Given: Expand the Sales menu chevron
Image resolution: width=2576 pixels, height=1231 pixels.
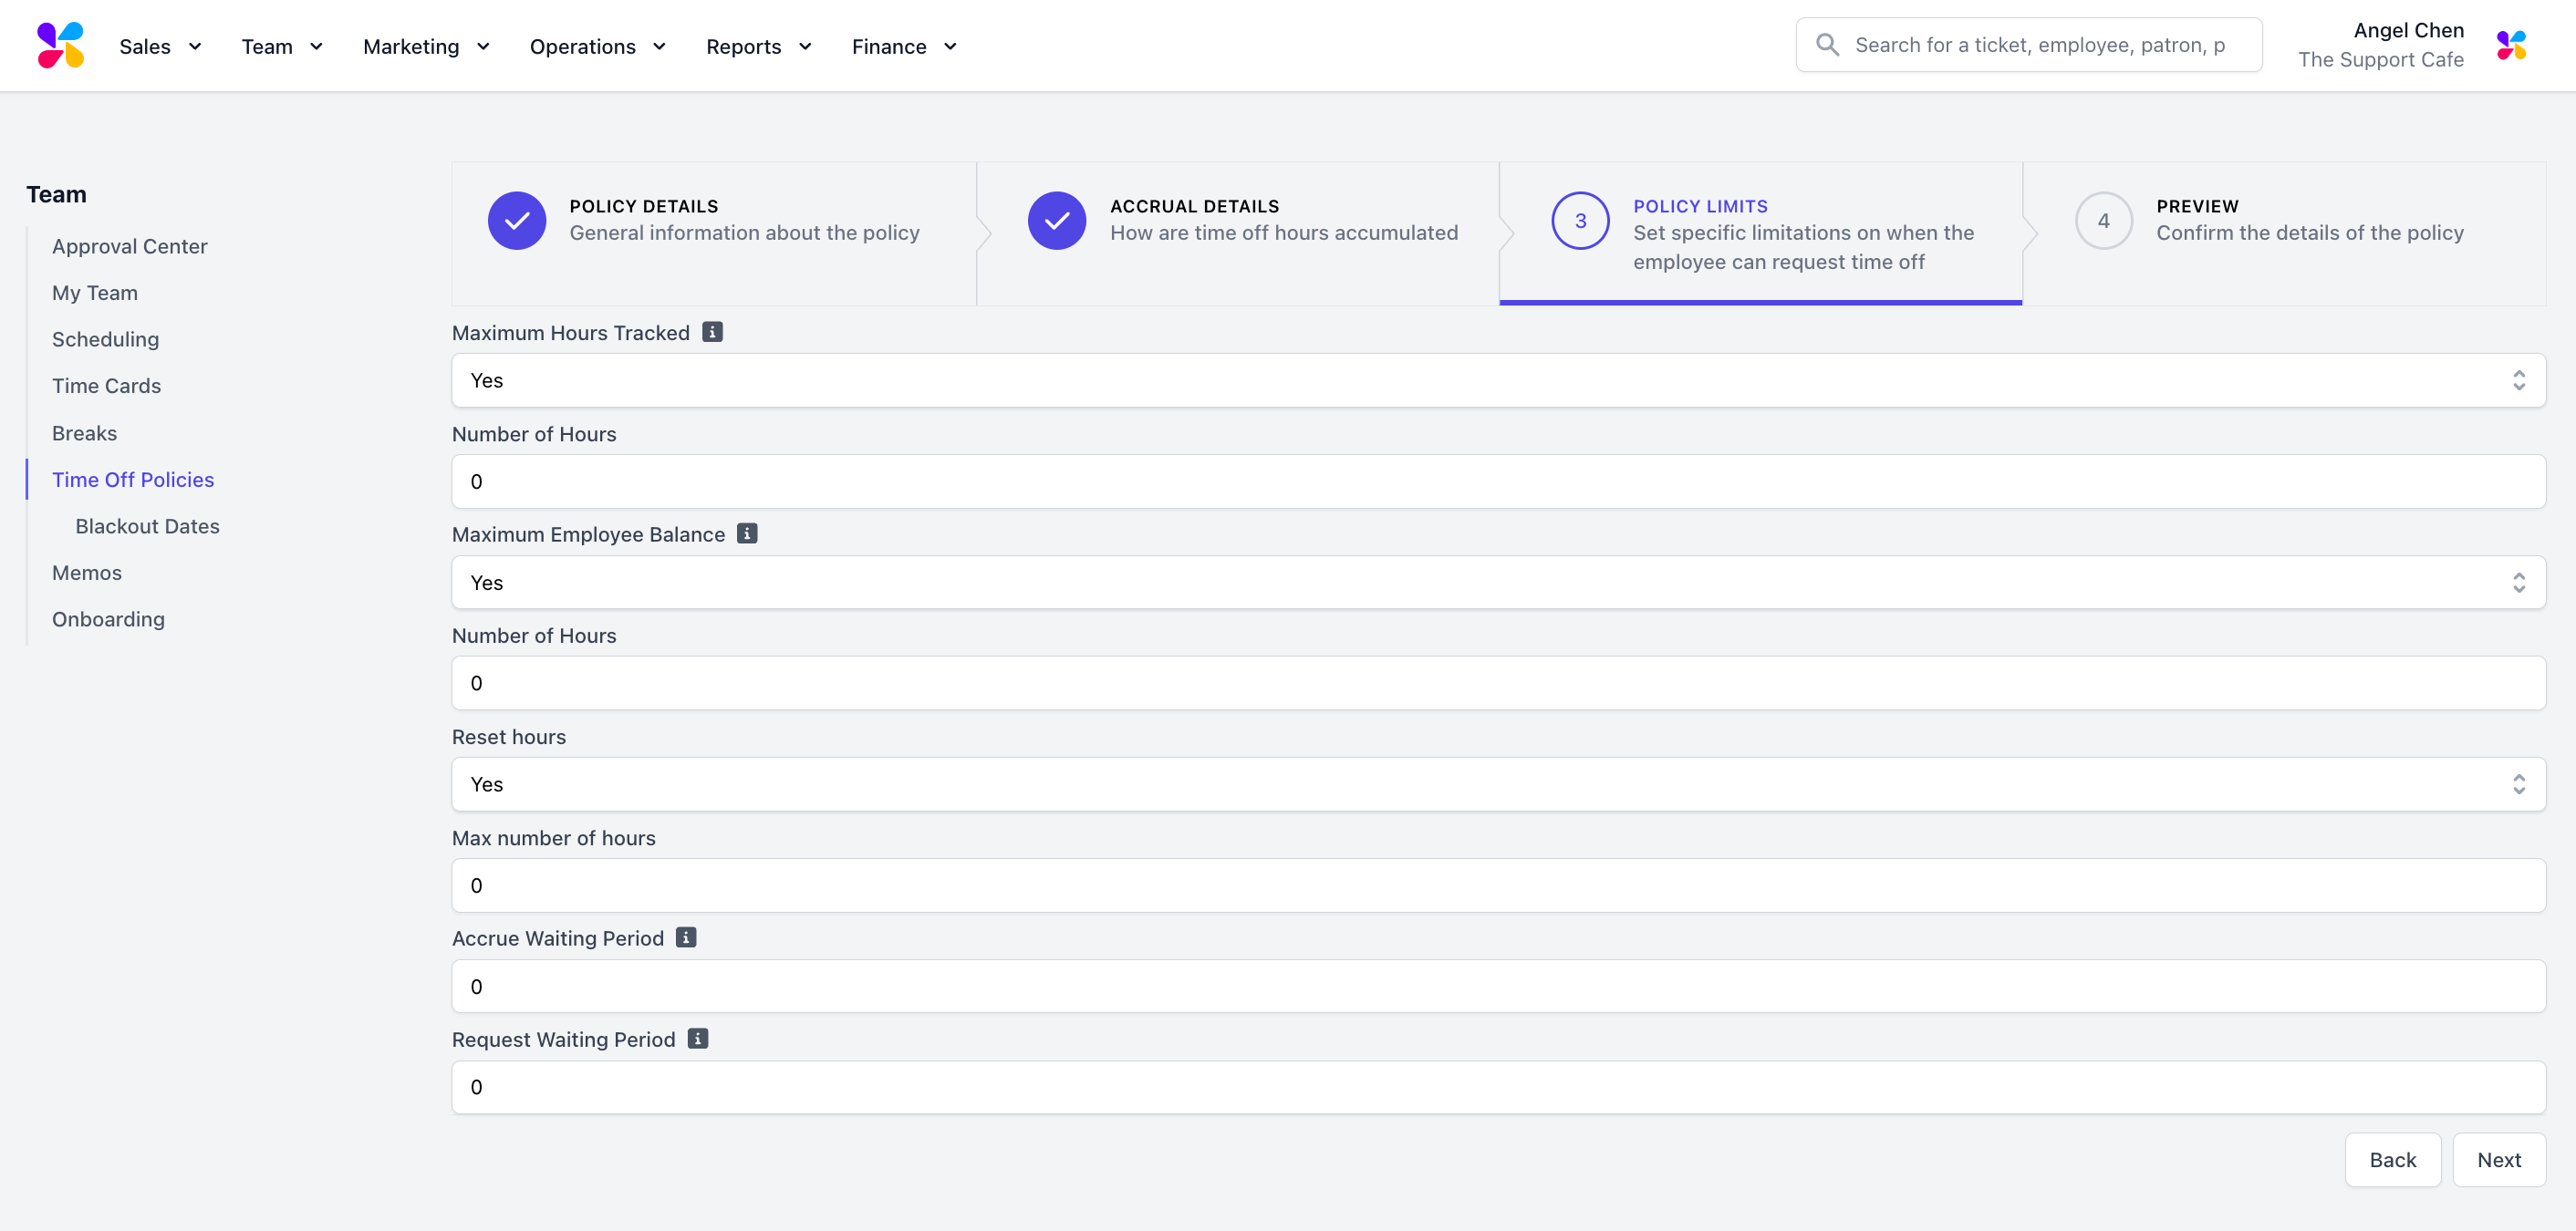Looking at the screenshot, I should pyautogui.click(x=195, y=46).
